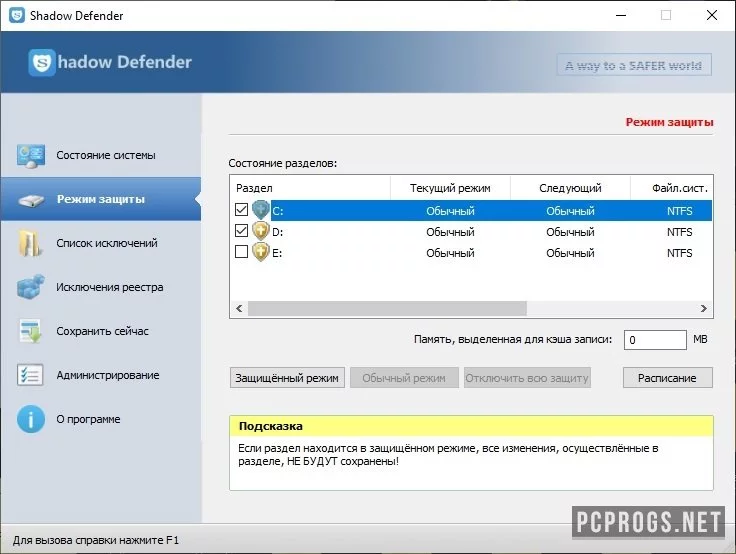736x554 pixels.
Task: Click the Раздел column header
Action: click(x=310, y=188)
